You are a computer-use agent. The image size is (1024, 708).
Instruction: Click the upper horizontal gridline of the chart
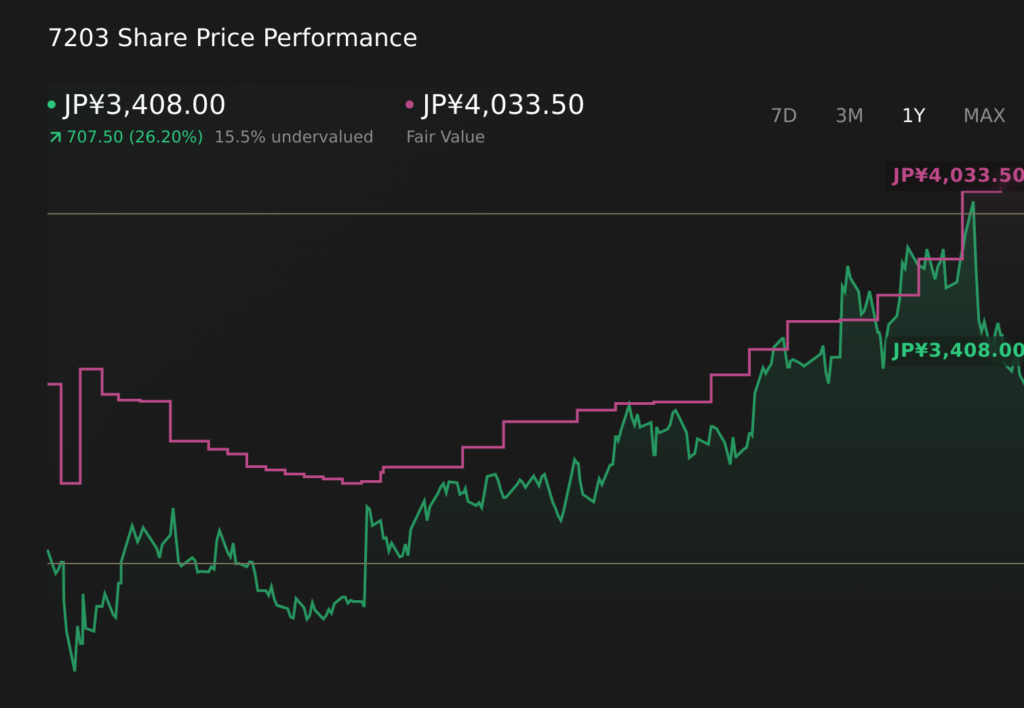tap(500, 213)
